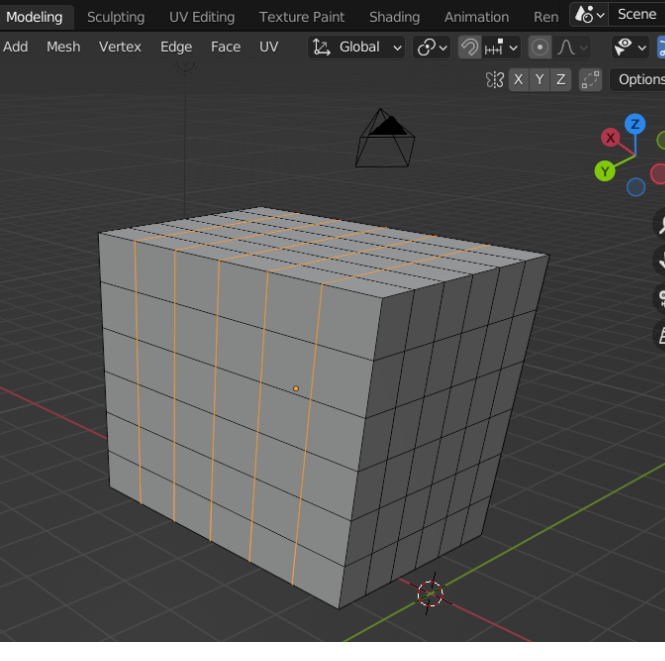Click the green Y axis on gizmo
665x661 pixels.
[x=605, y=171]
